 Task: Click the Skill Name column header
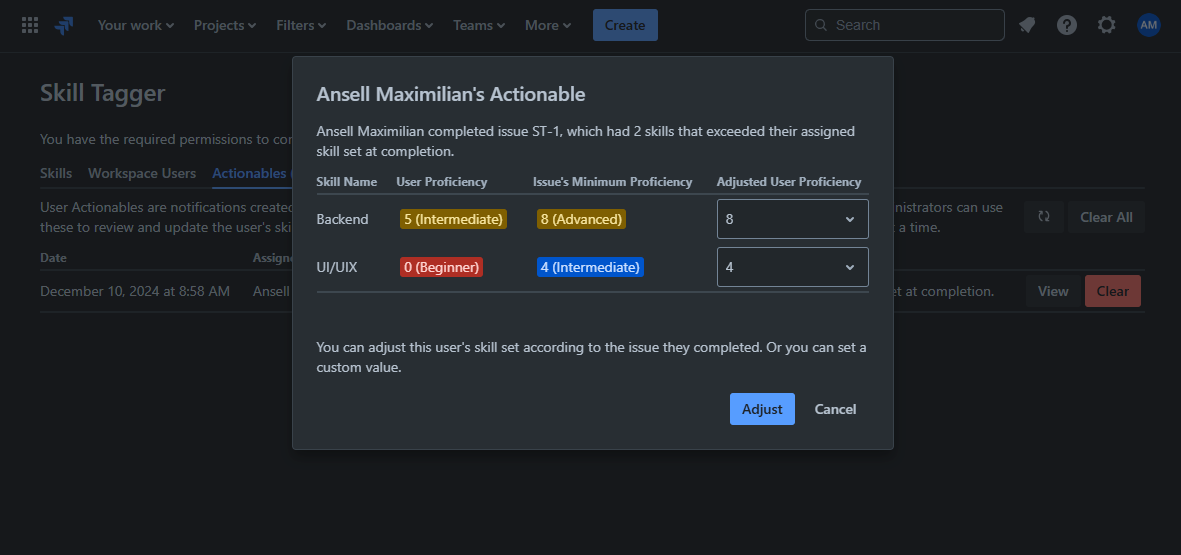[x=347, y=181]
